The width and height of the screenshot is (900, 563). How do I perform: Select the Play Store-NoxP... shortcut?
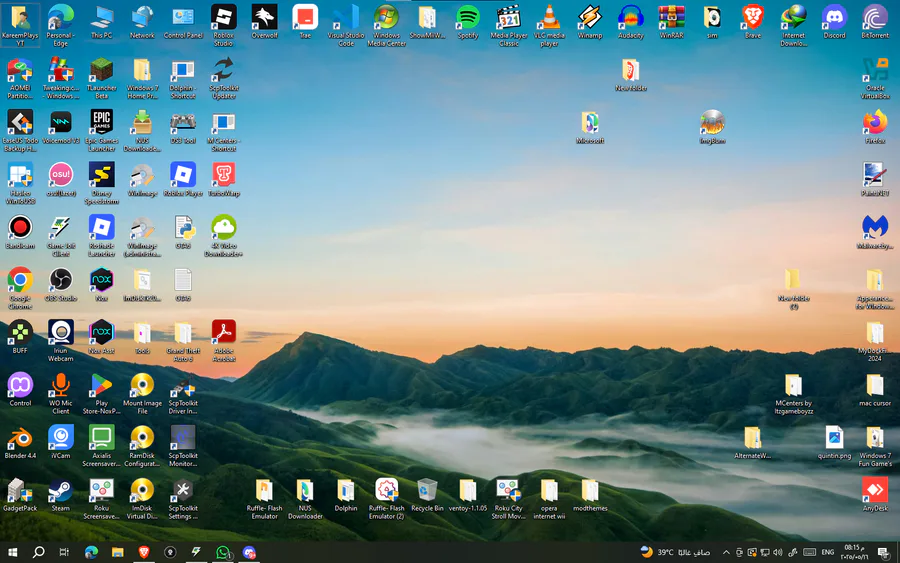(102, 393)
